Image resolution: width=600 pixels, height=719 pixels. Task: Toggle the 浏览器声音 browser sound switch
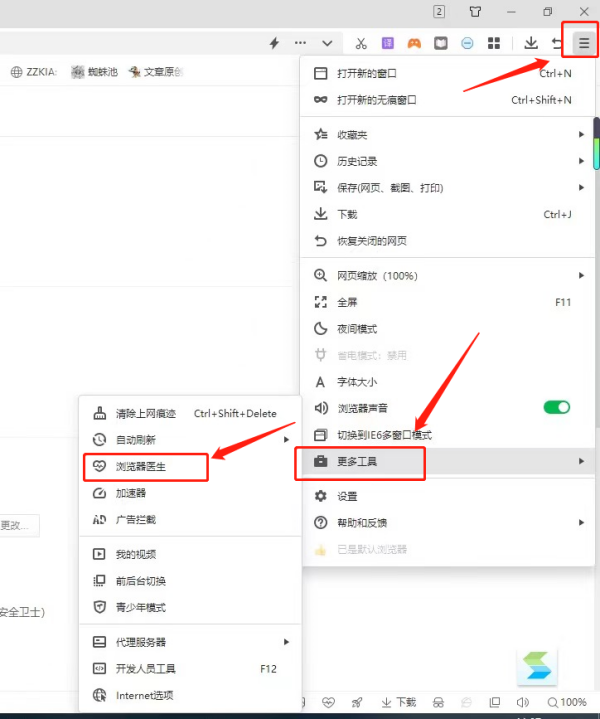(556, 407)
